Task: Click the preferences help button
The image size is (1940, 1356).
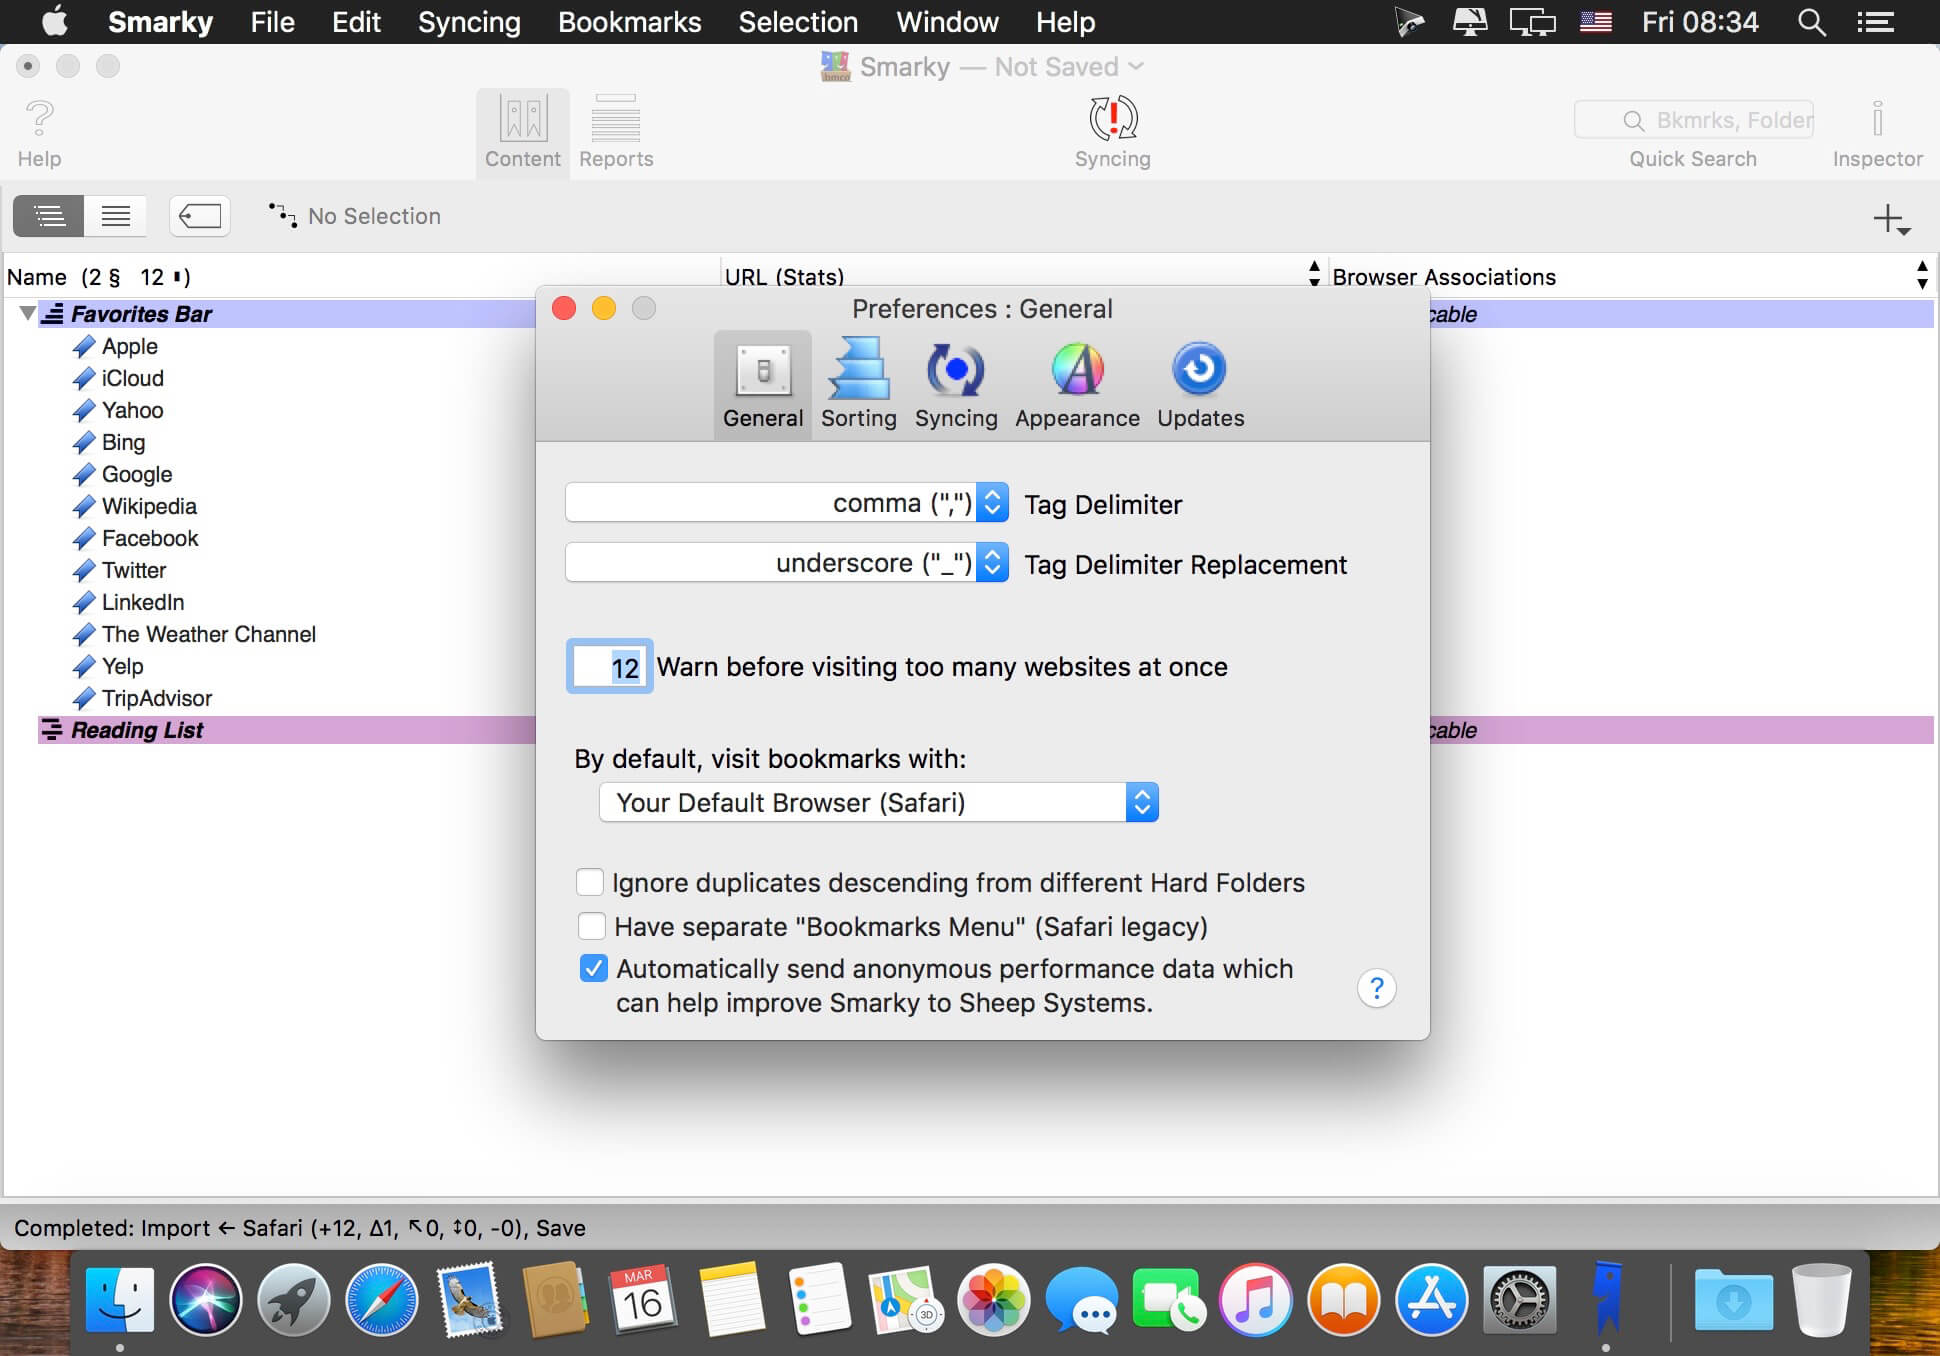Action: [1376, 988]
